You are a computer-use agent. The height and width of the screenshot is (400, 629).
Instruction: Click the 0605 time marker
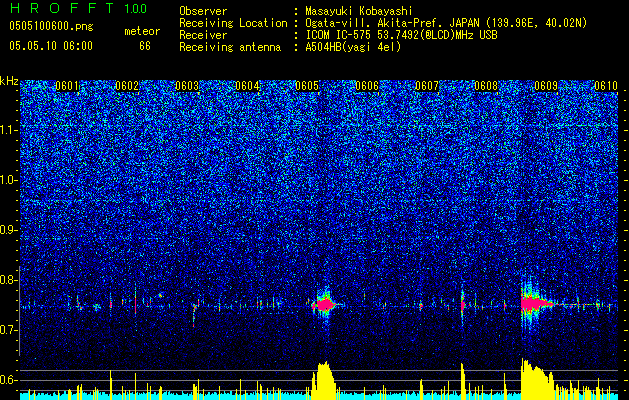coord(307,86)
